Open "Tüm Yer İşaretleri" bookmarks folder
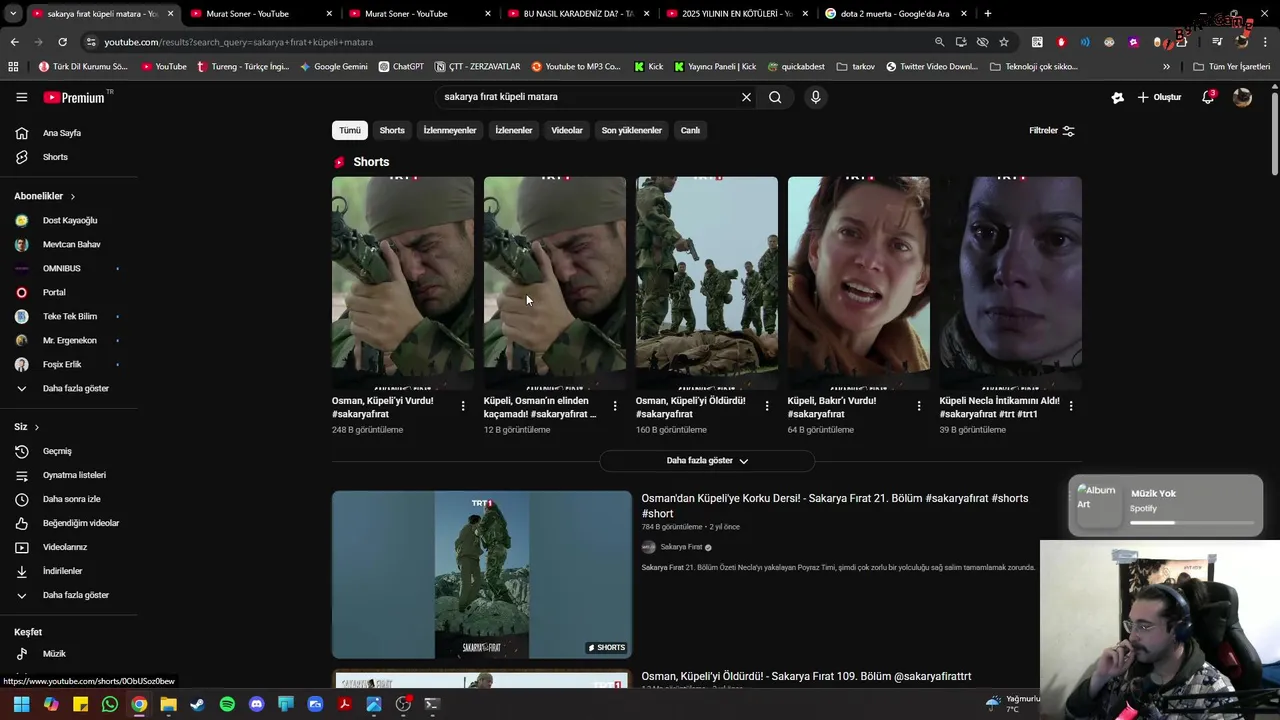This screenshot has width=1280, height=720. tap(1232, 67)
